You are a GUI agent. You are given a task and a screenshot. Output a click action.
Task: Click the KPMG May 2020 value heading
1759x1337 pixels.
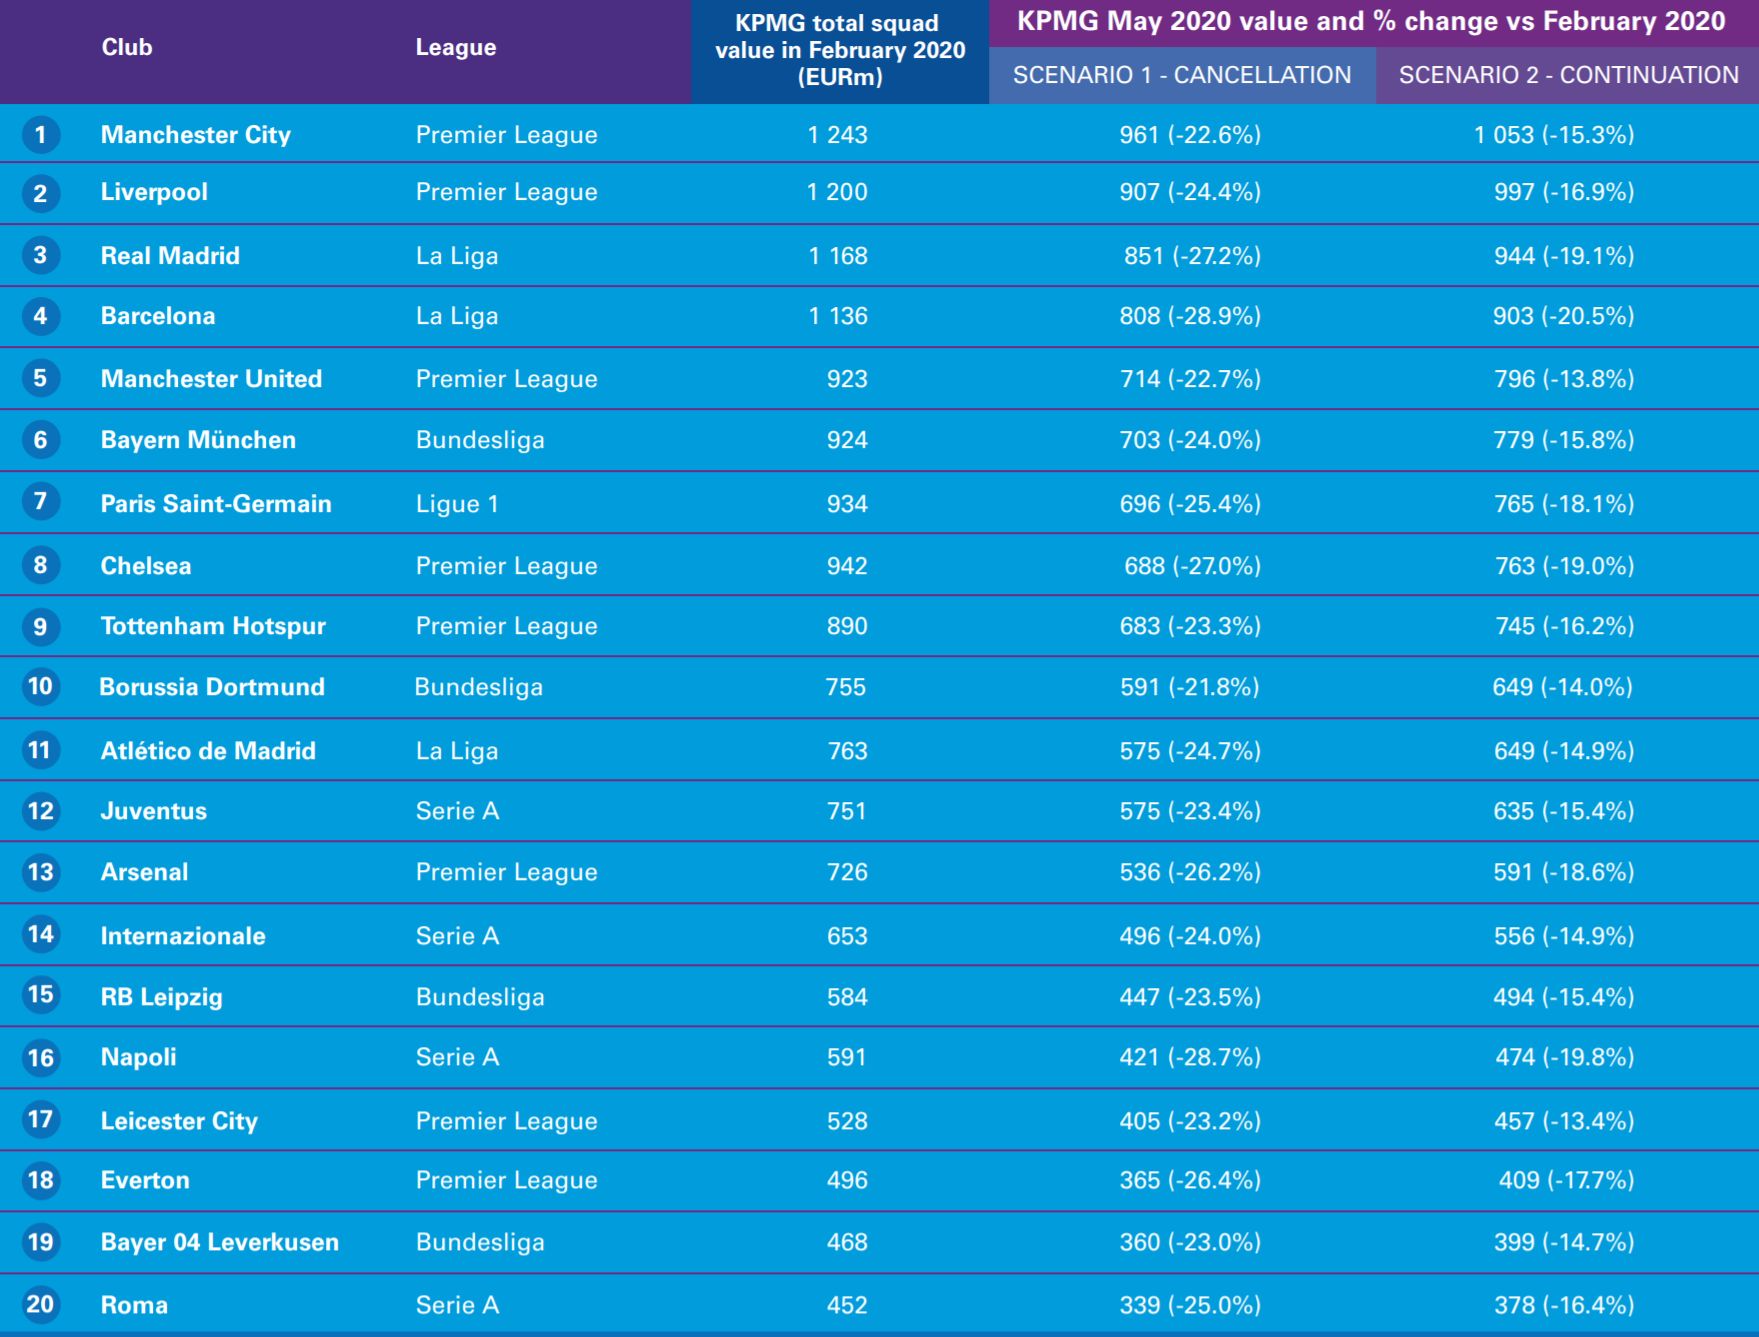(x=1372, y=21)
